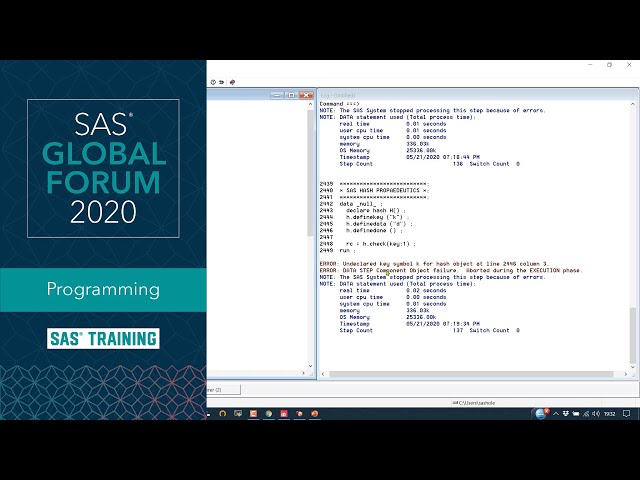
Task: Click log line 'rc = h.check(key:1)'
Action: (381, 244)
